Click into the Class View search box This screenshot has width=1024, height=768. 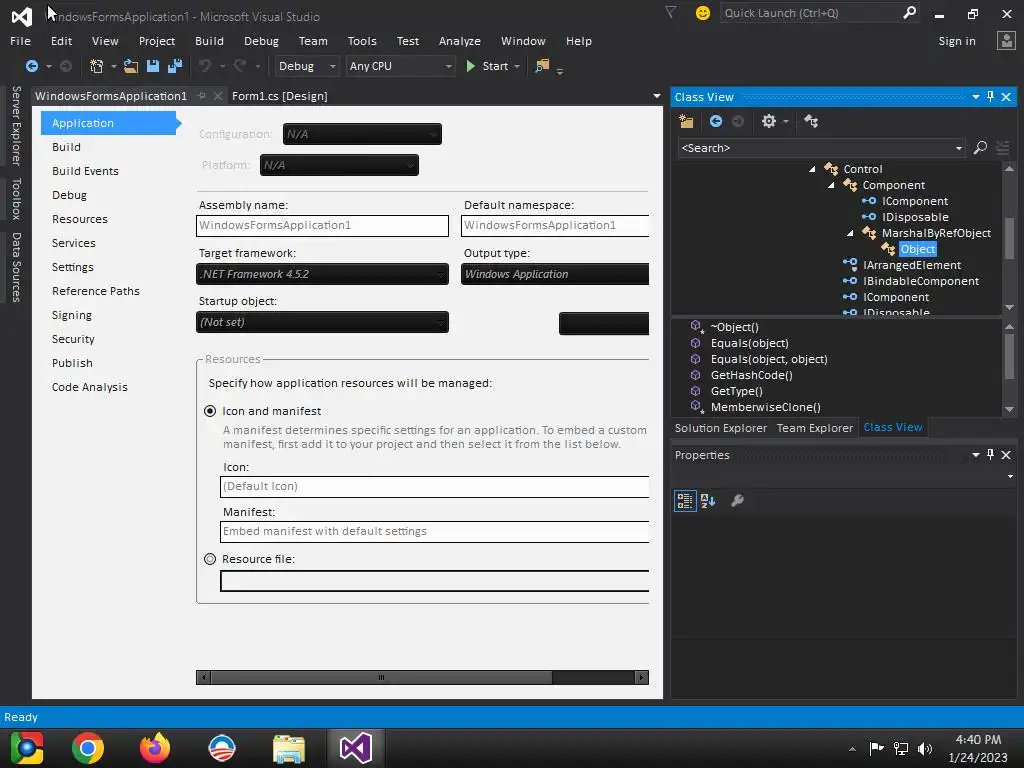pos(816,148)
